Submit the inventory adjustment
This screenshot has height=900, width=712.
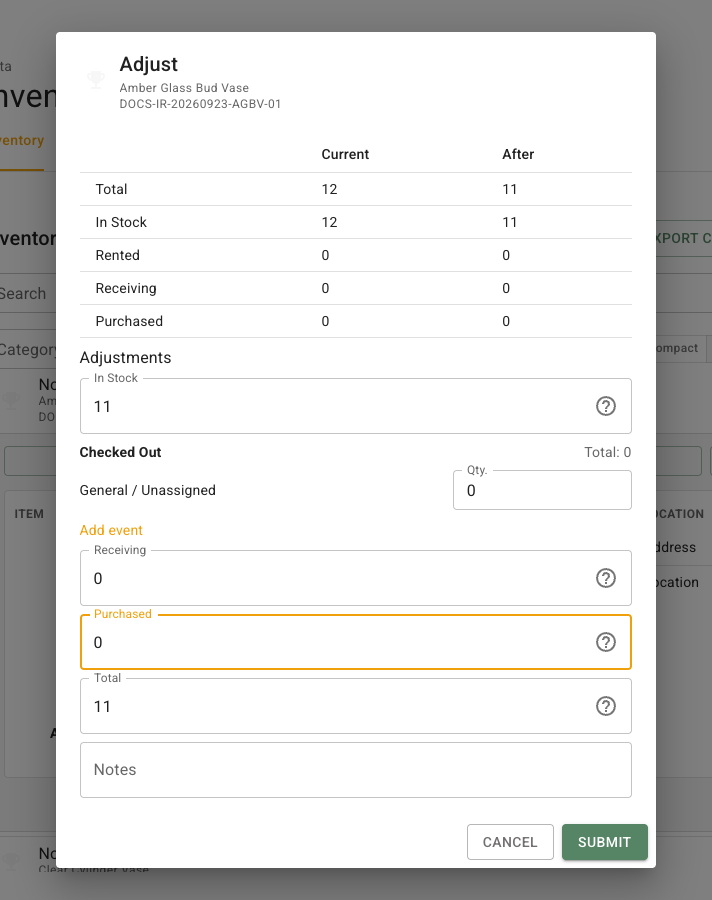pos(605,842)
